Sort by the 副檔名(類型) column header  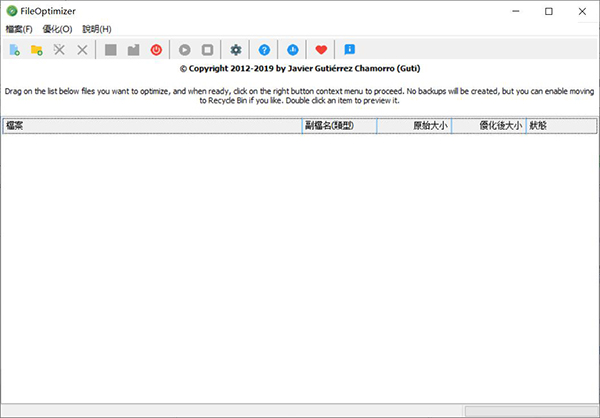tap(339, 126)
